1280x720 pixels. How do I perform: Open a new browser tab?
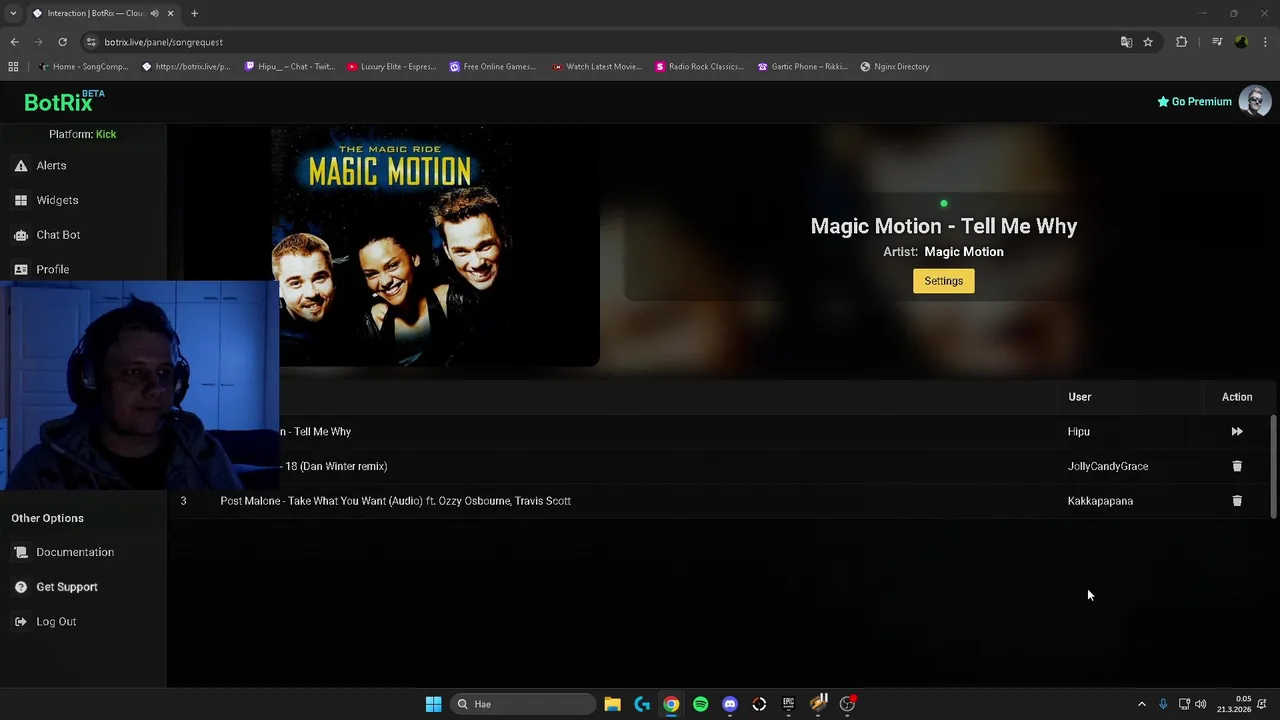(x=194, y=13)
